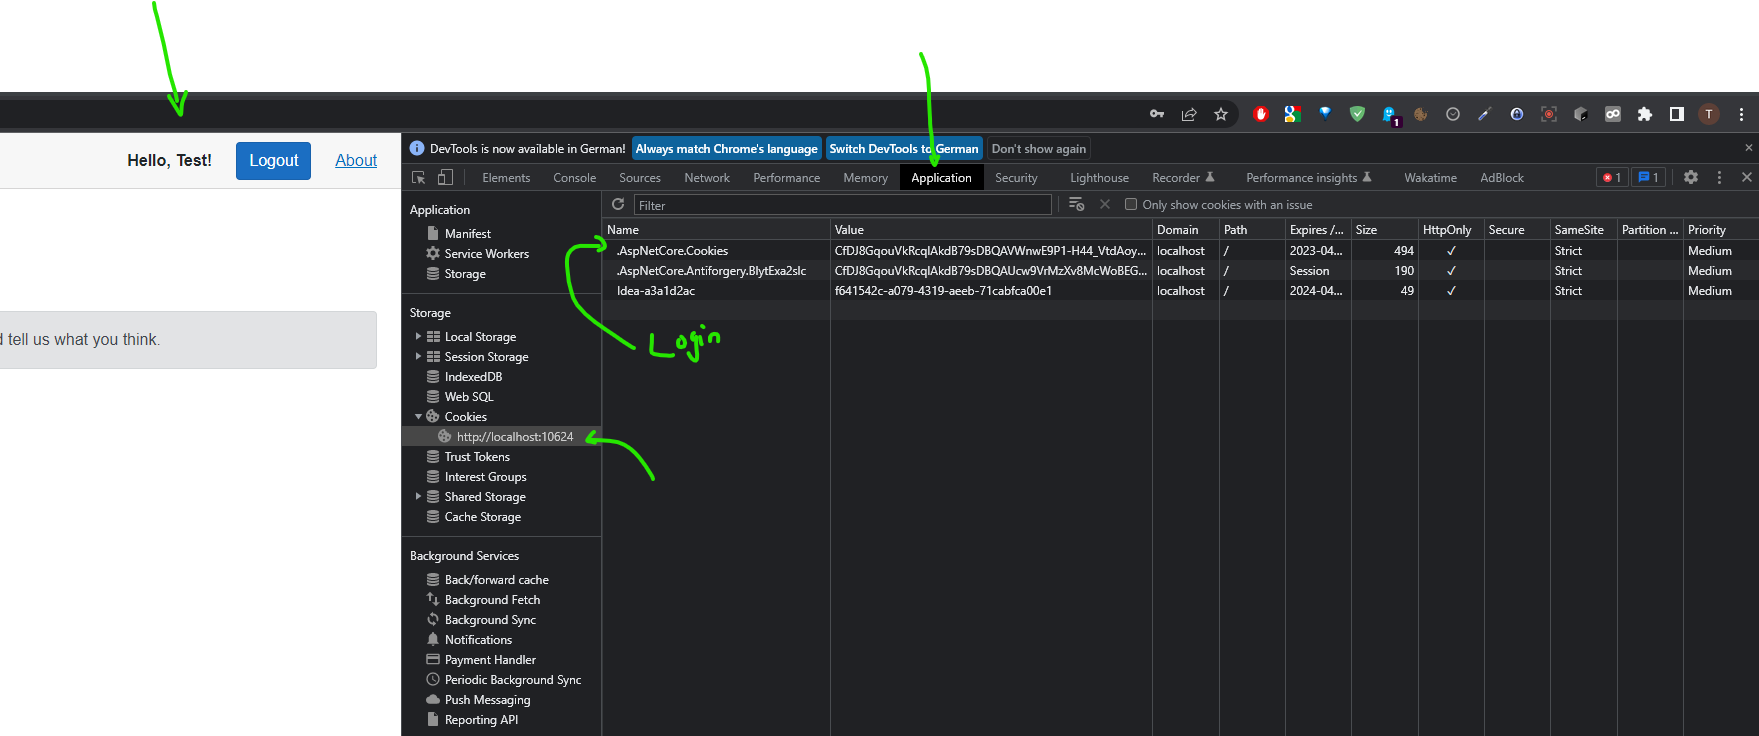Open DevTools settings gear
Viewport: 1759px width, 736px height.
[x=1691, y=177]
